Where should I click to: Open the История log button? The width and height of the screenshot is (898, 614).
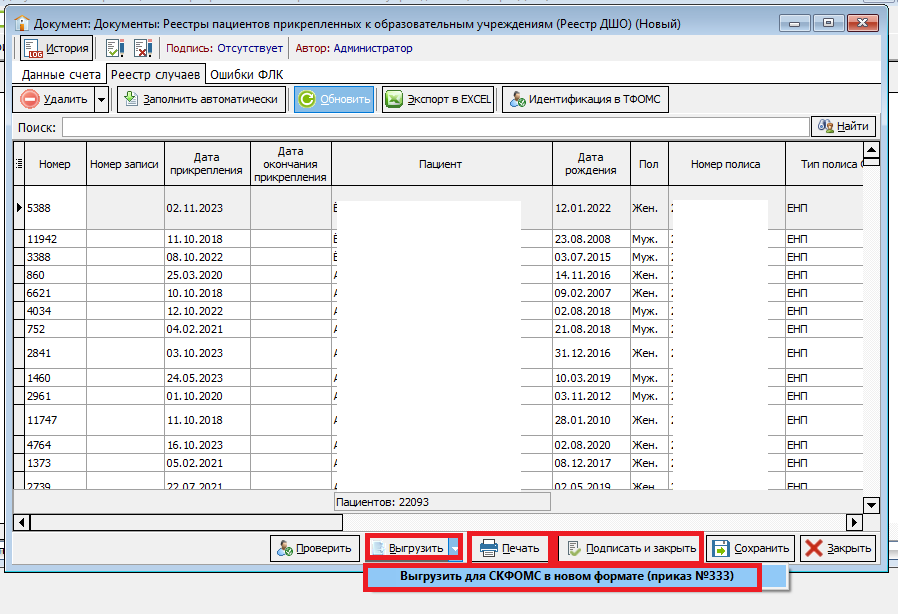(57, 48)
